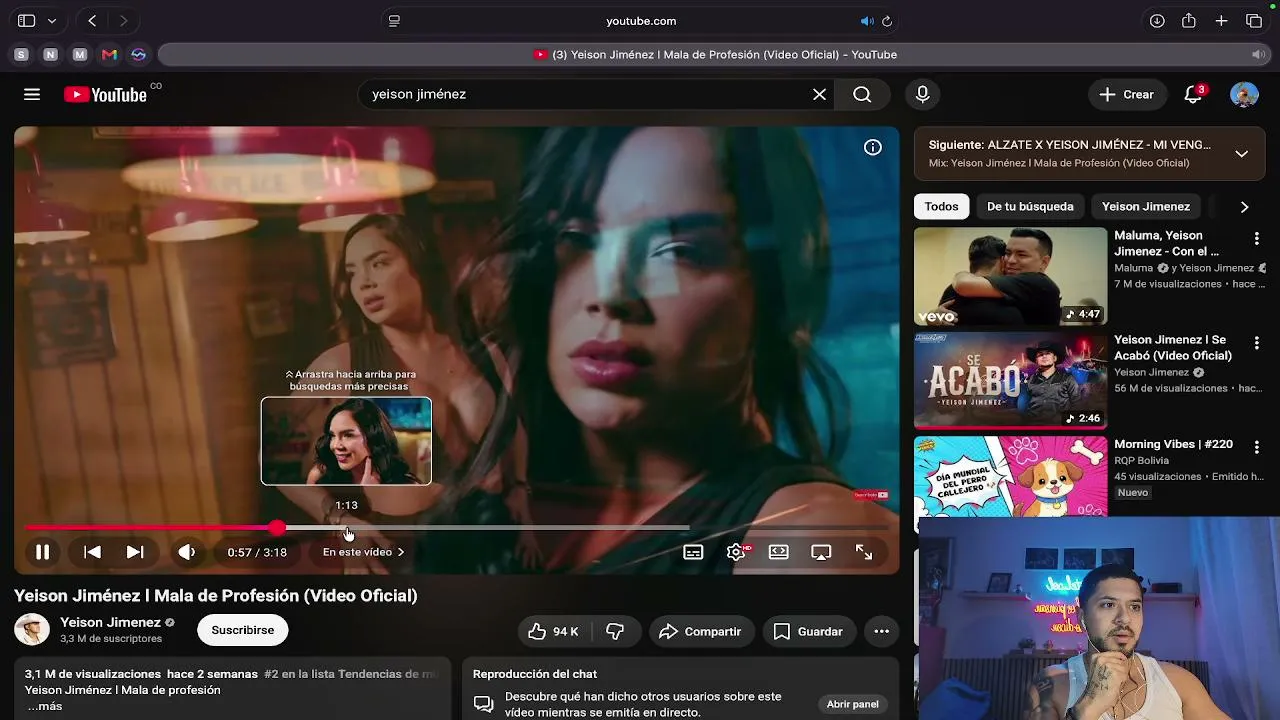Like the video (94 K)

(x=554, y=631)
